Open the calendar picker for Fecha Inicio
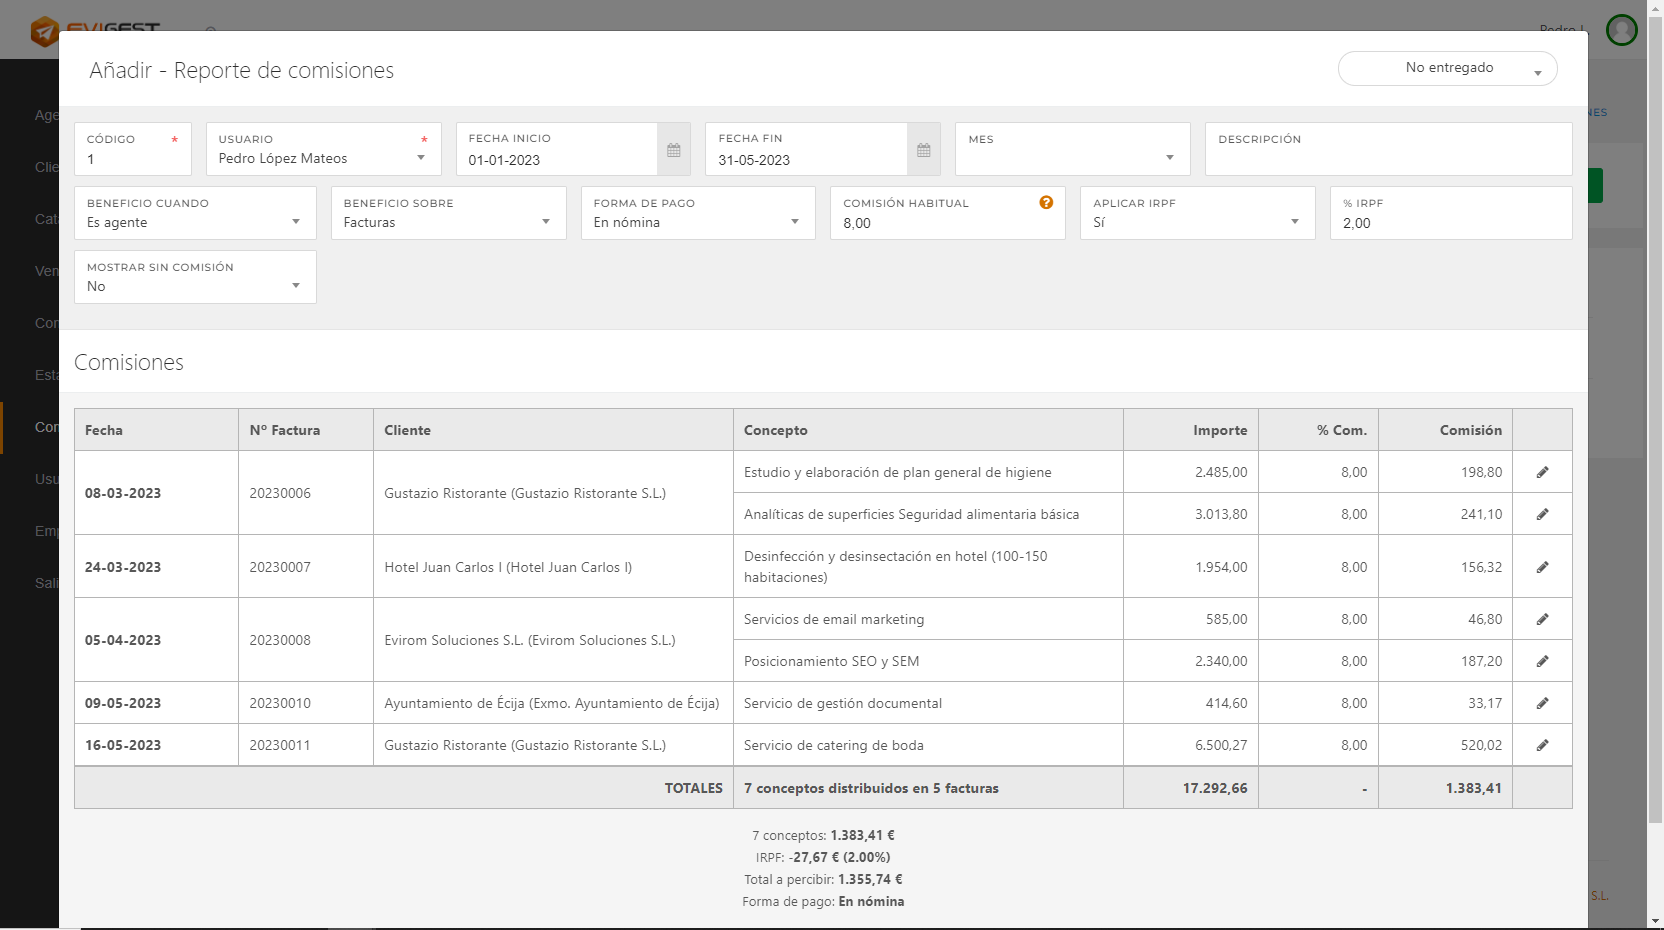 point(673,149)
